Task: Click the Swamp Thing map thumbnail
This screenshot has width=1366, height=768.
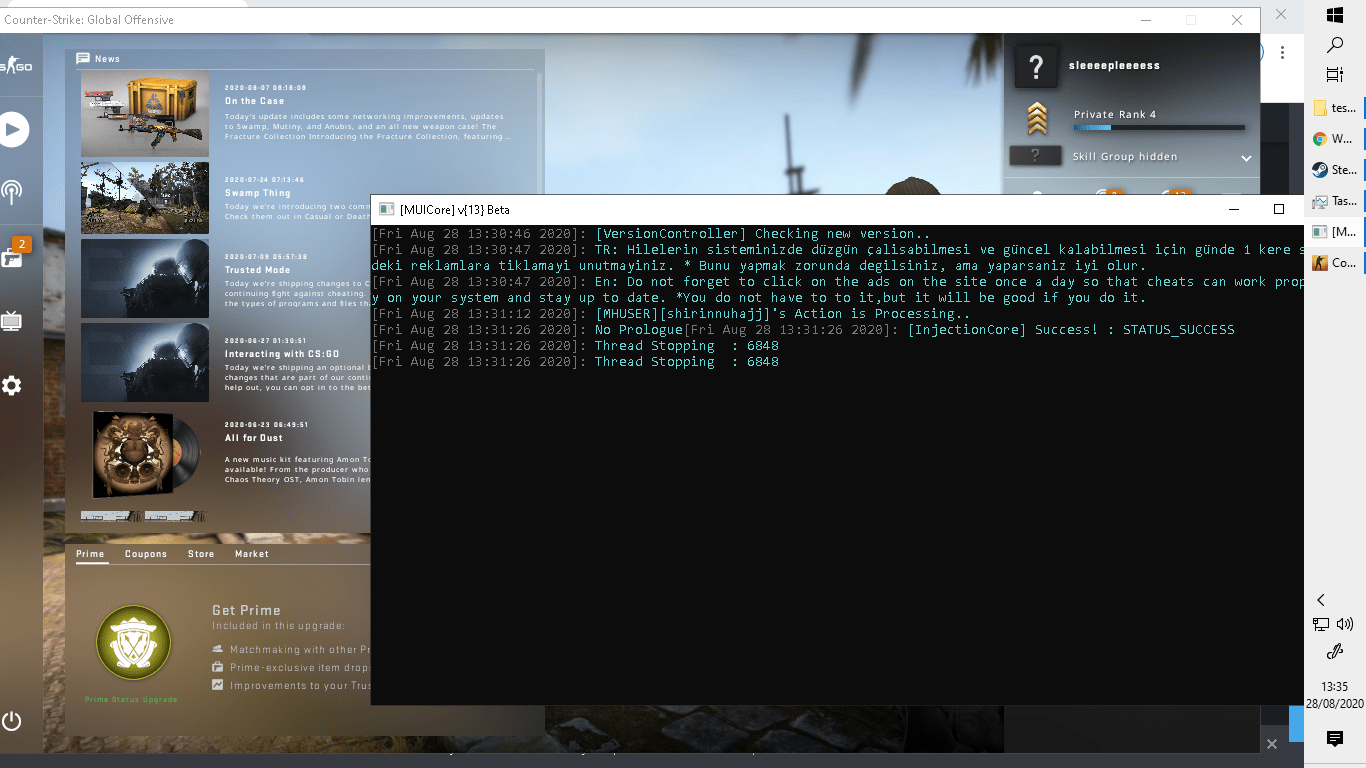Action: click(x=145, y=198)
